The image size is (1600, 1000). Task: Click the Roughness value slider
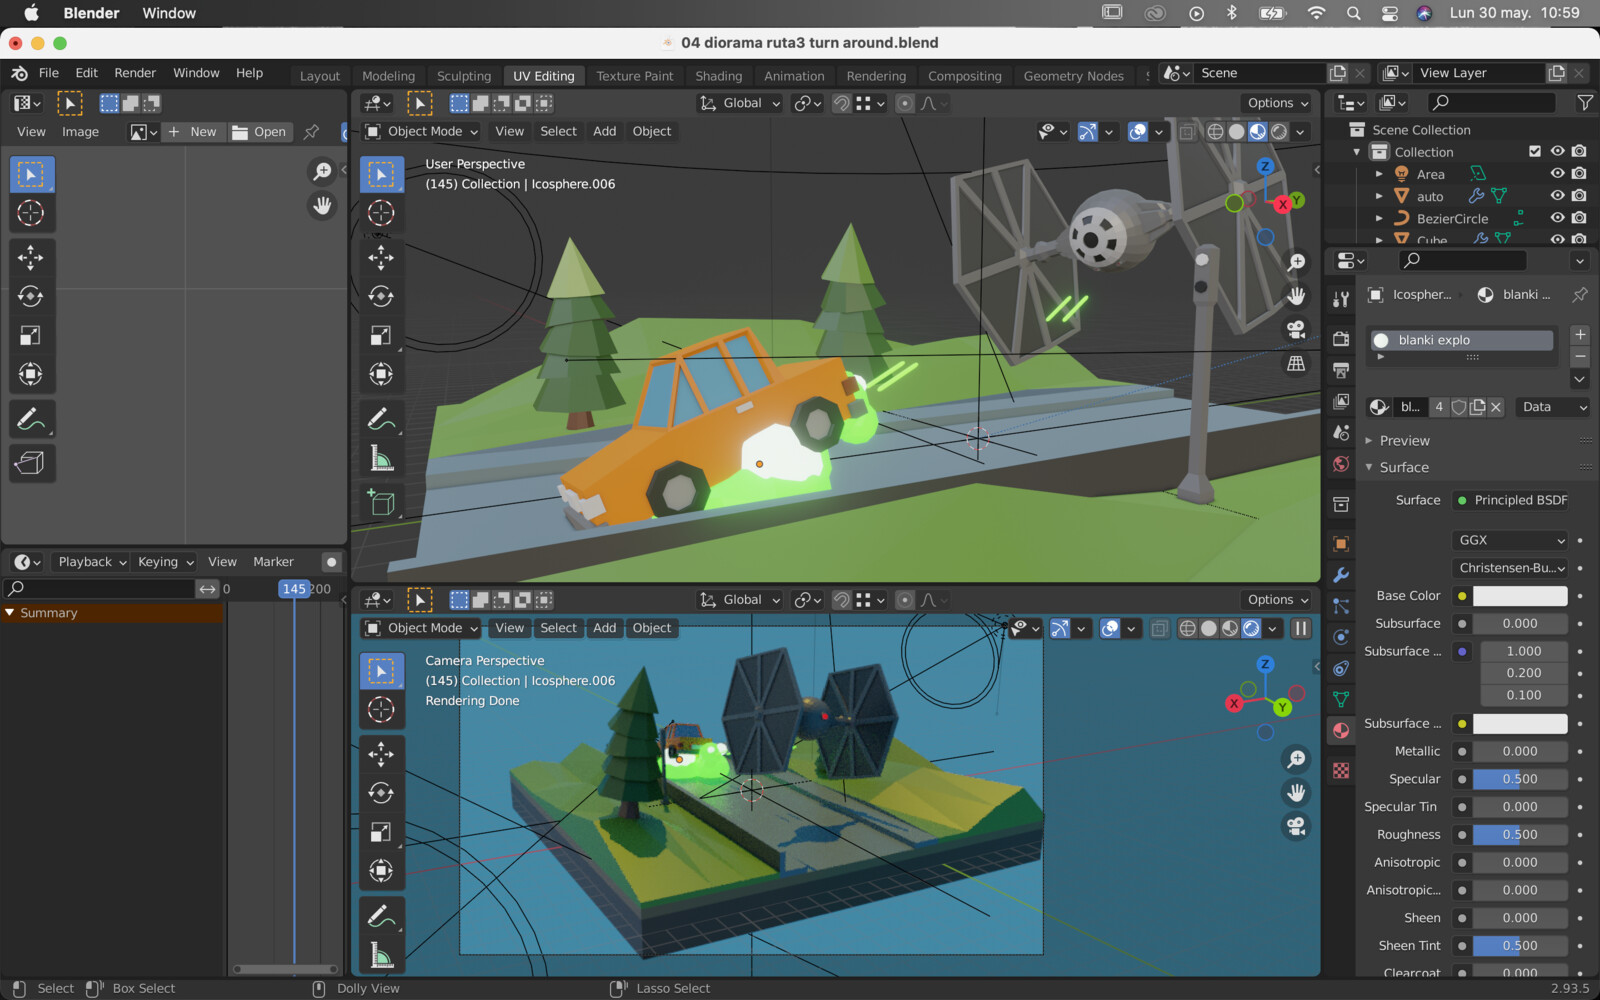pyautogui.click(x=1520, y=835)
